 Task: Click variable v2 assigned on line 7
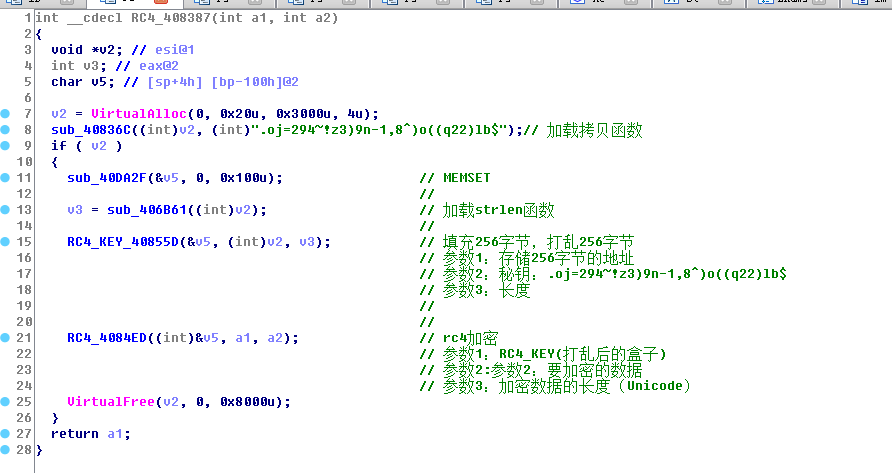(59, 114)
